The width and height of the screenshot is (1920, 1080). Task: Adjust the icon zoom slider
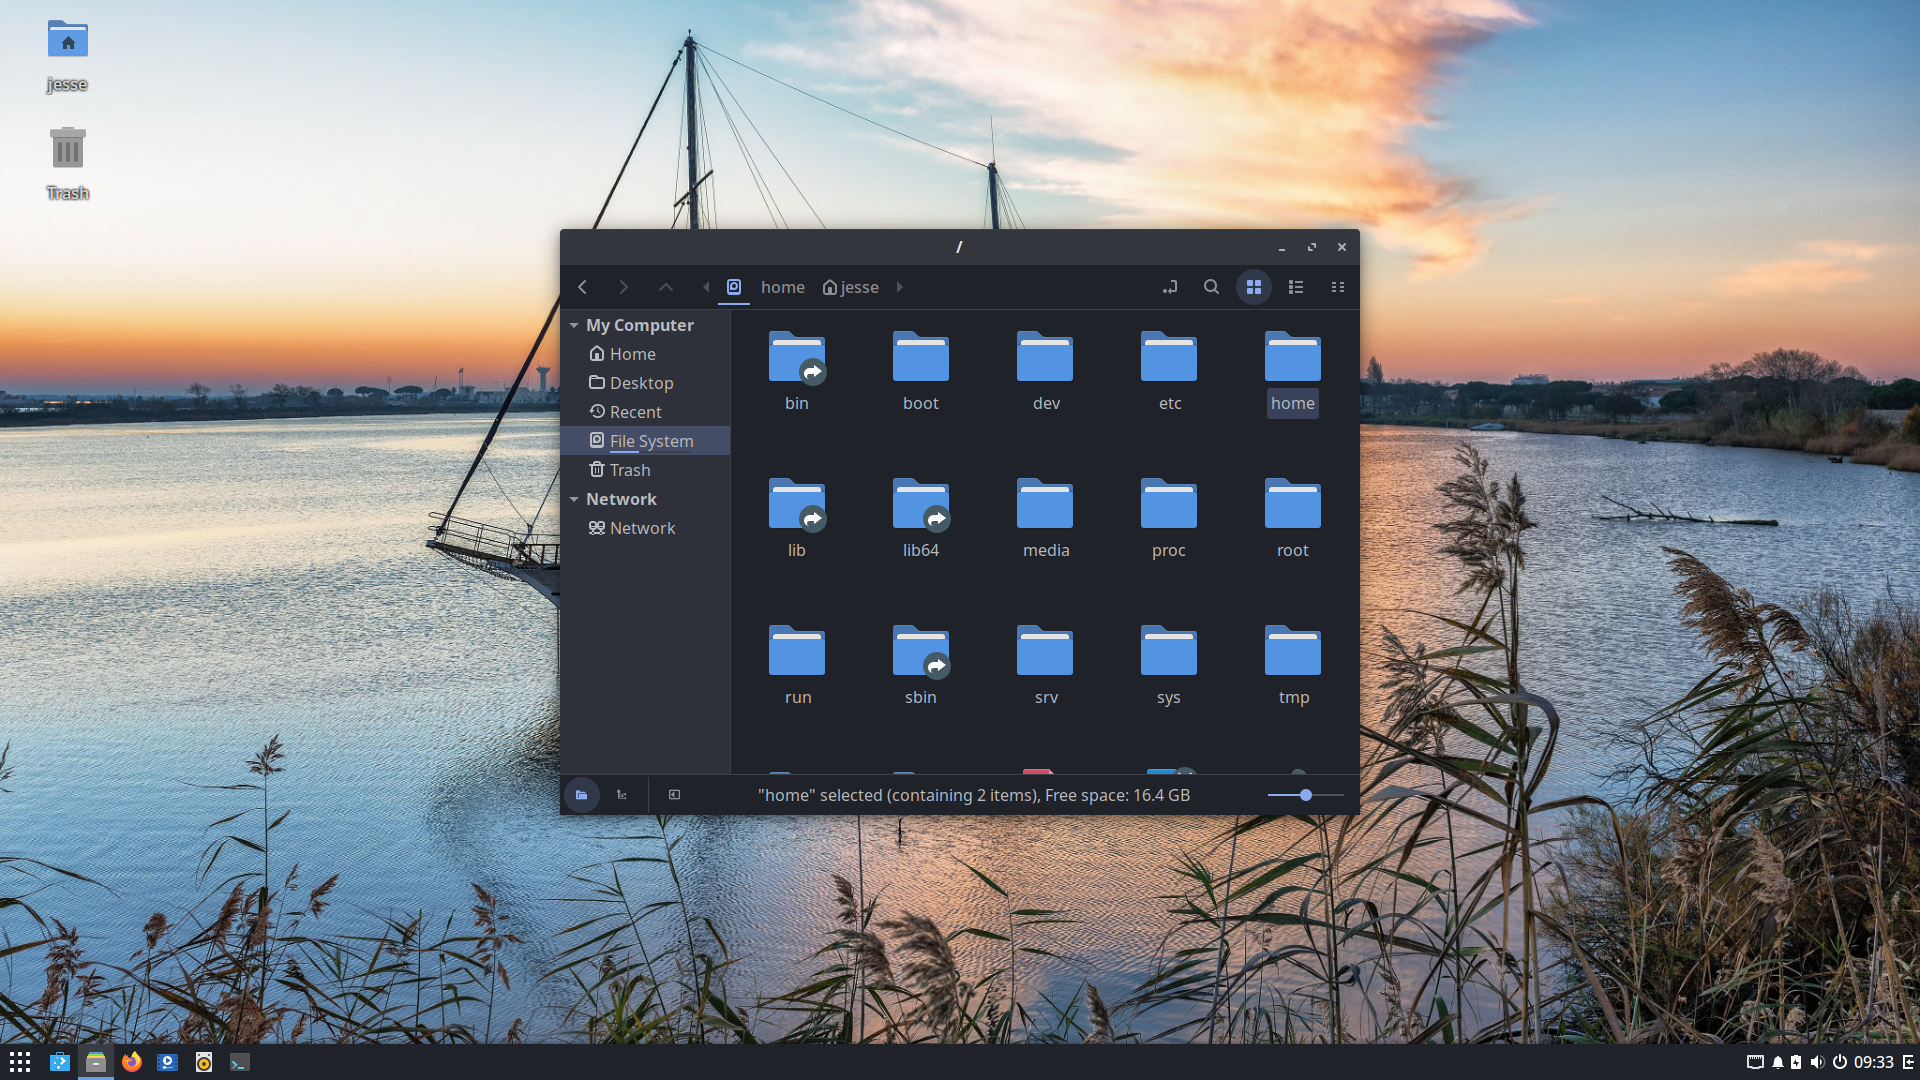(1306, 795)
